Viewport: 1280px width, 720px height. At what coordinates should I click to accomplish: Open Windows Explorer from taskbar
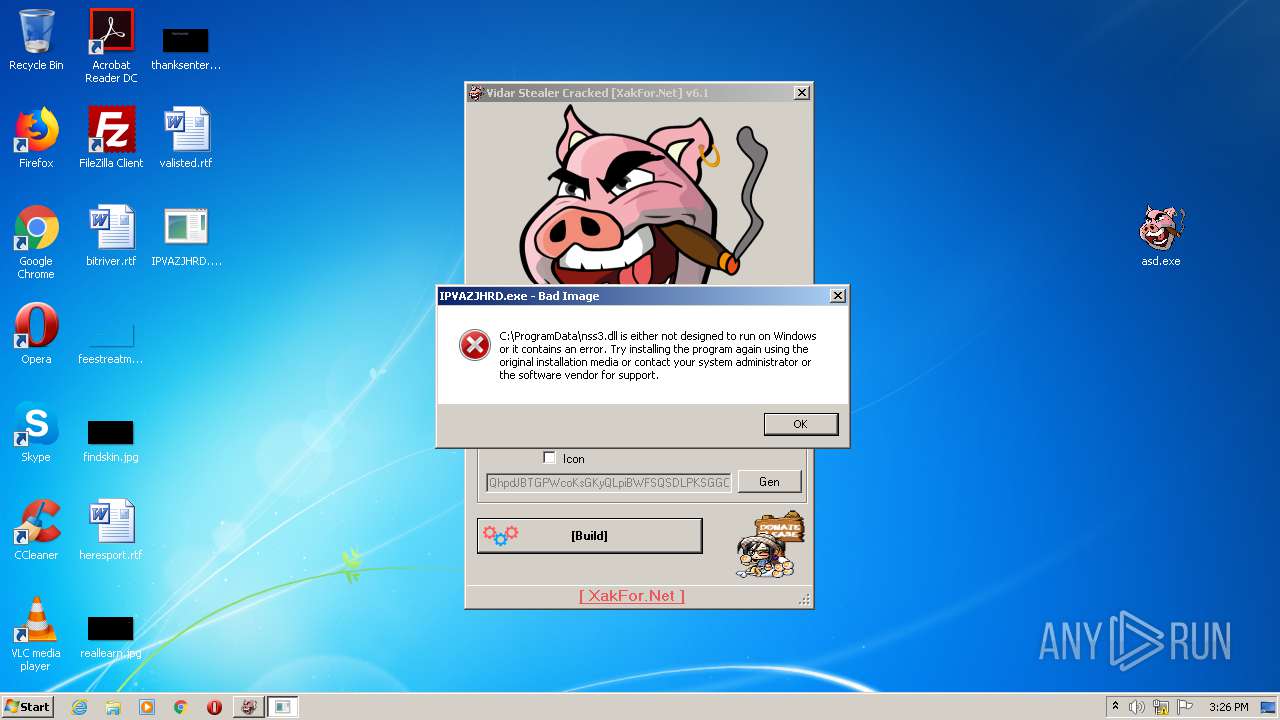[113, 707]
